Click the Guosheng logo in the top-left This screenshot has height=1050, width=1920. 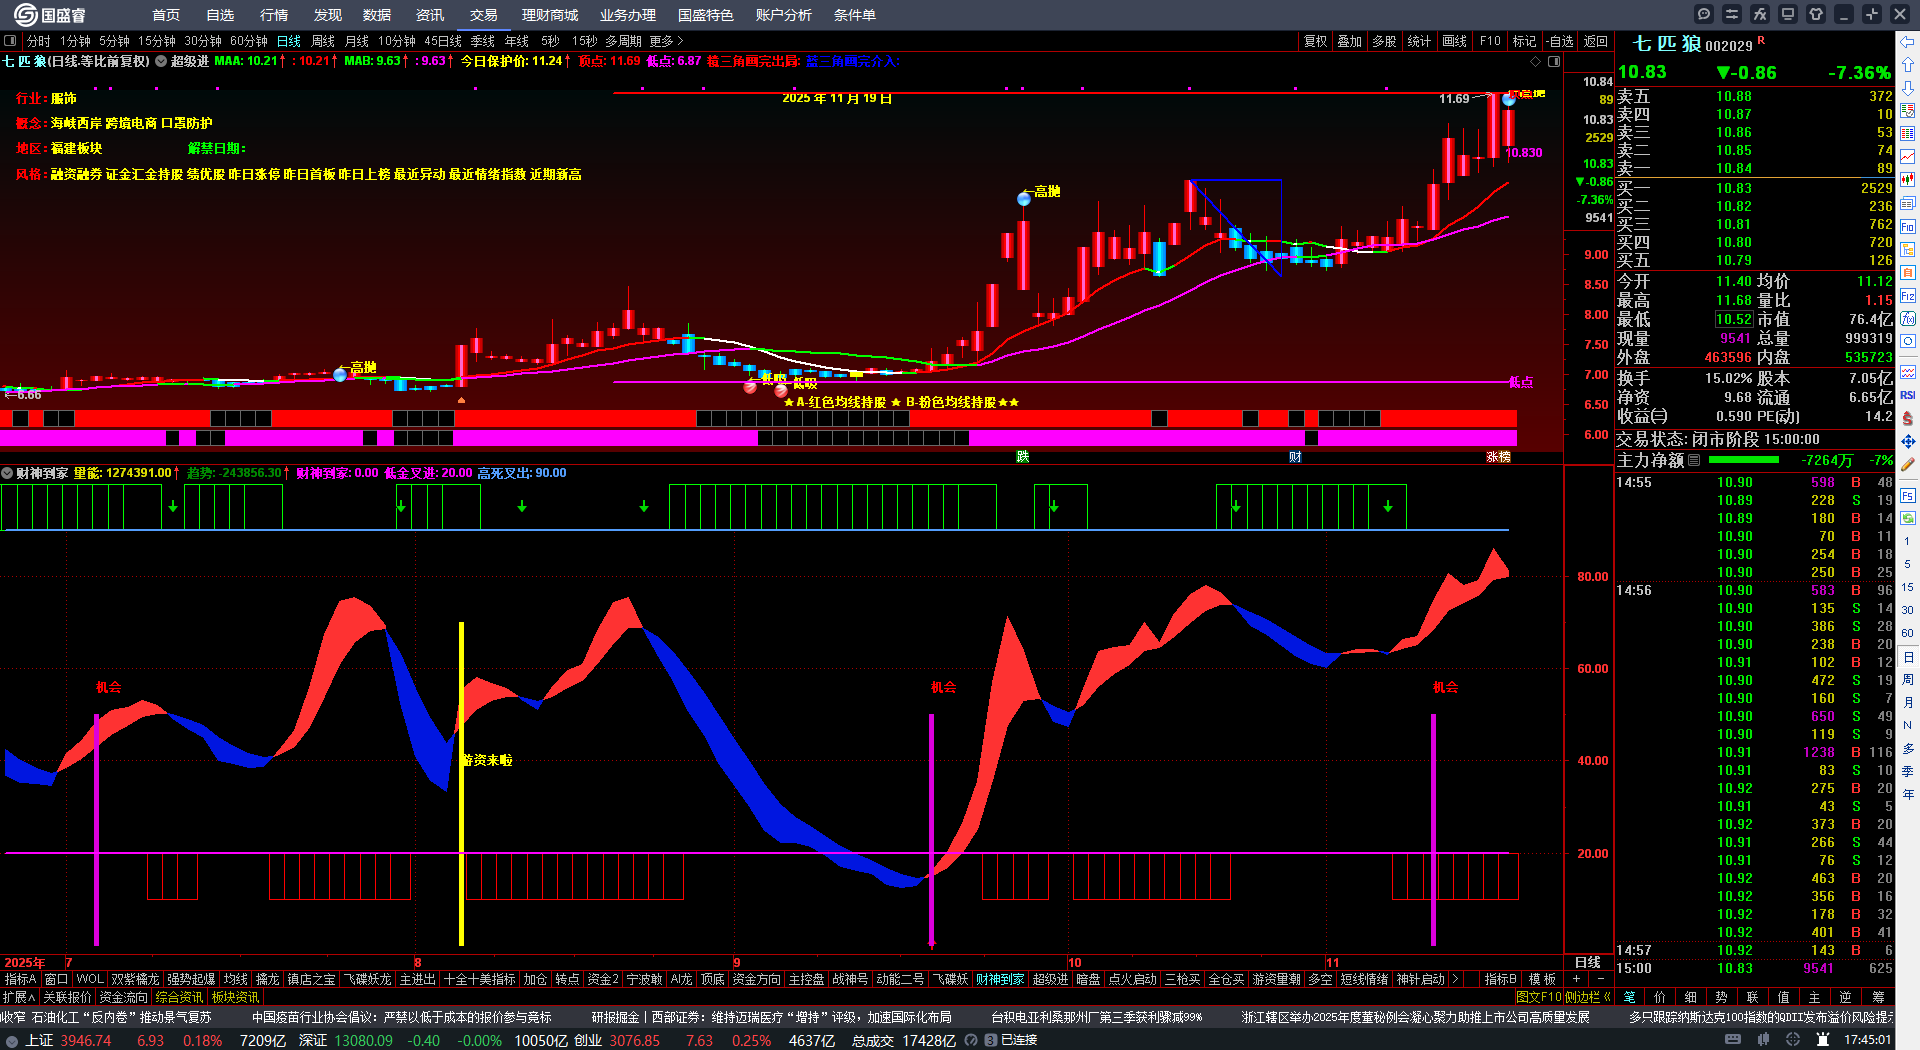(x=50, y=15)
